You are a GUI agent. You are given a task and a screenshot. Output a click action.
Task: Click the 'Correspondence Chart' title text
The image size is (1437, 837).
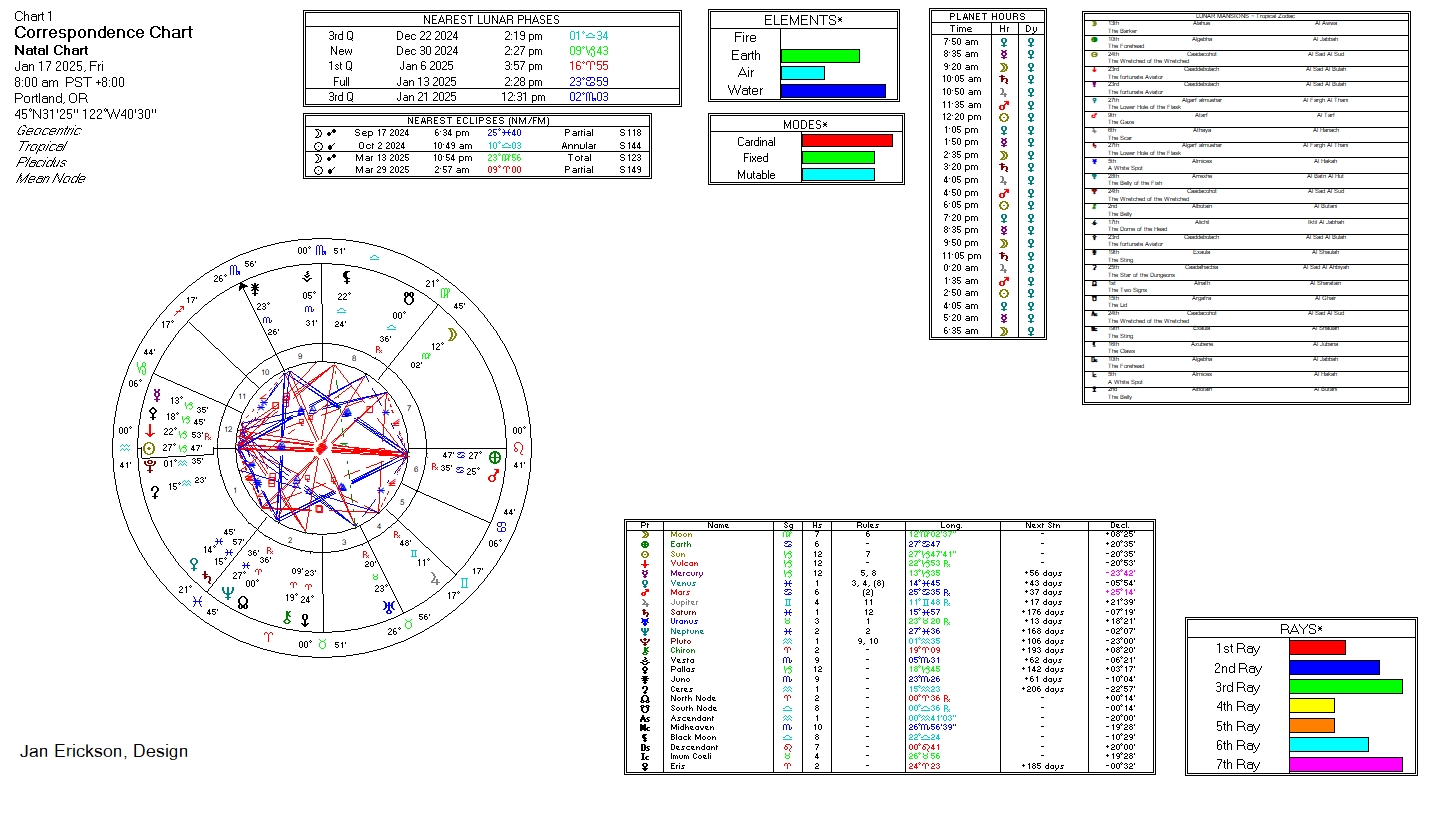coord(103,33)
